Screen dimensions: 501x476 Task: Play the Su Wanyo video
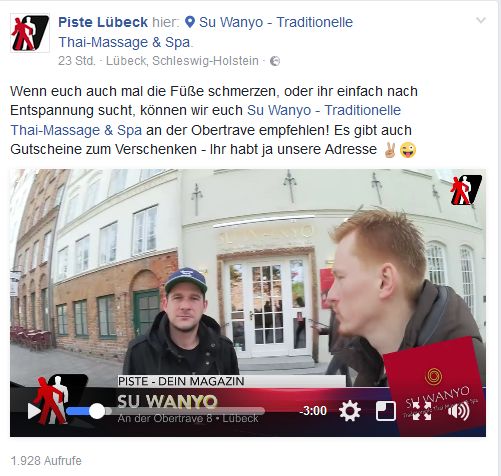[x=34, y=411]
